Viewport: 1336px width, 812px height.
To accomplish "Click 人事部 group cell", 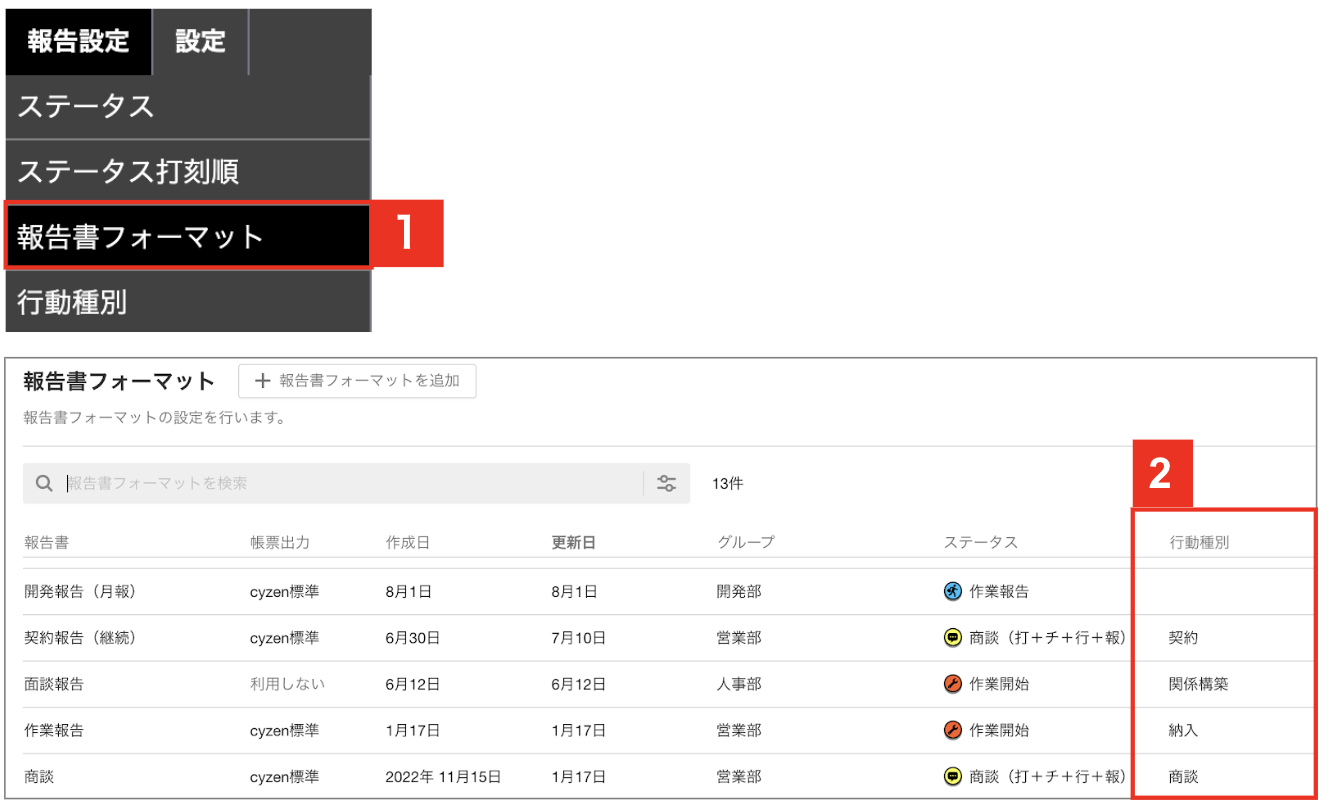I will 739,684.
